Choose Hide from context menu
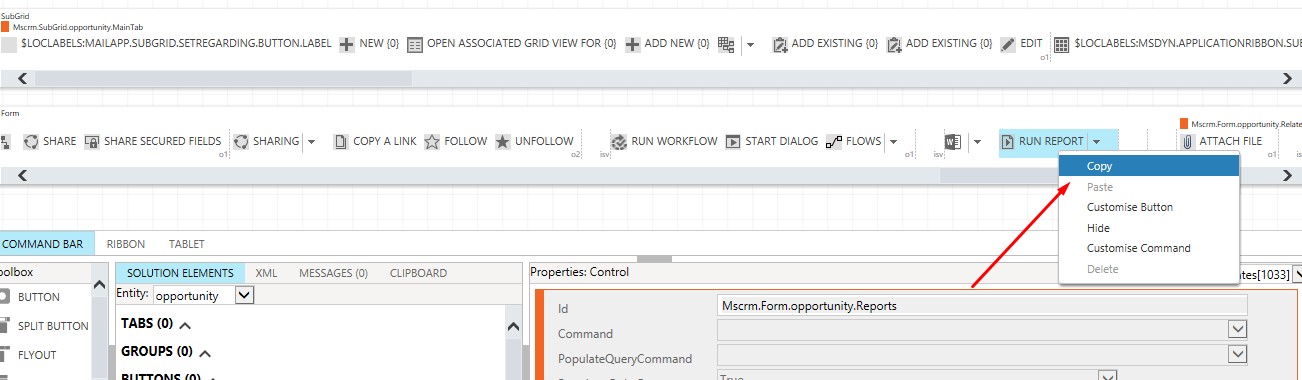 [x=1149, y=228]
